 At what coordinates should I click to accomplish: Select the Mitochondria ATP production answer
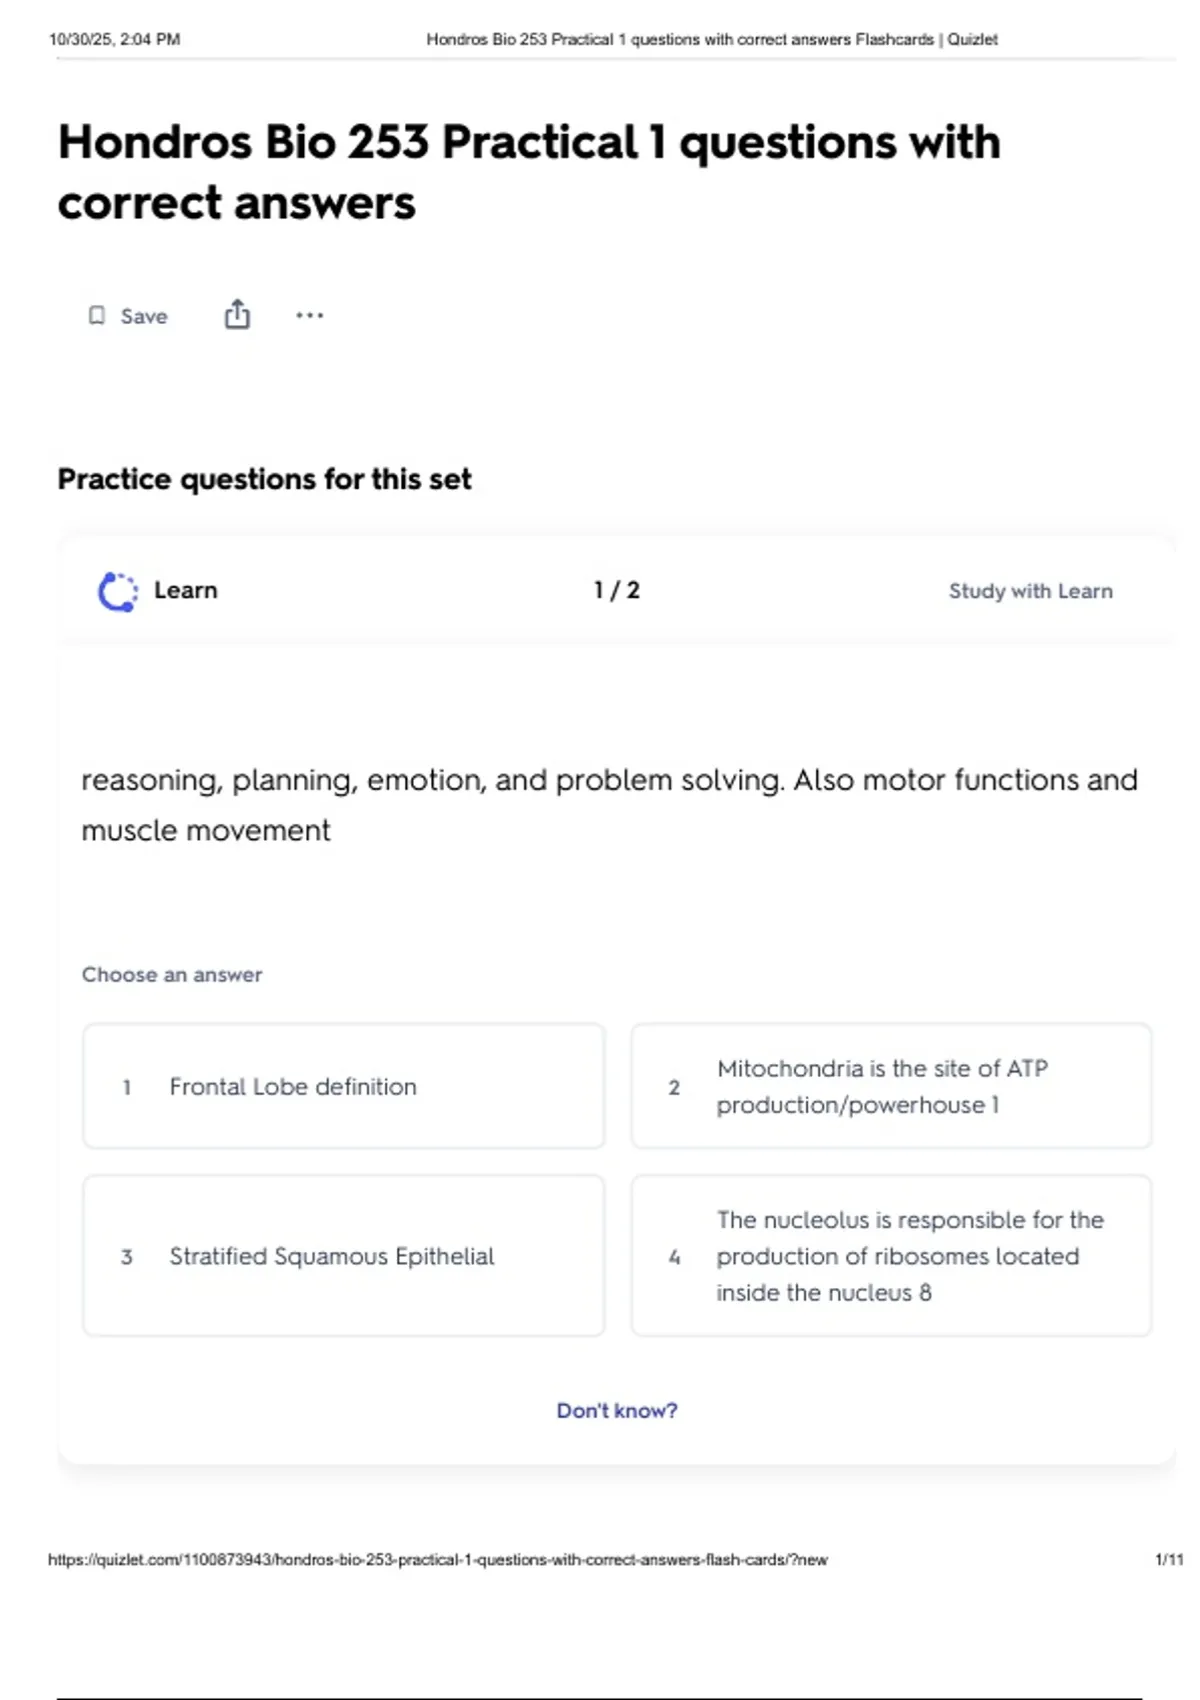(891, 1086)
